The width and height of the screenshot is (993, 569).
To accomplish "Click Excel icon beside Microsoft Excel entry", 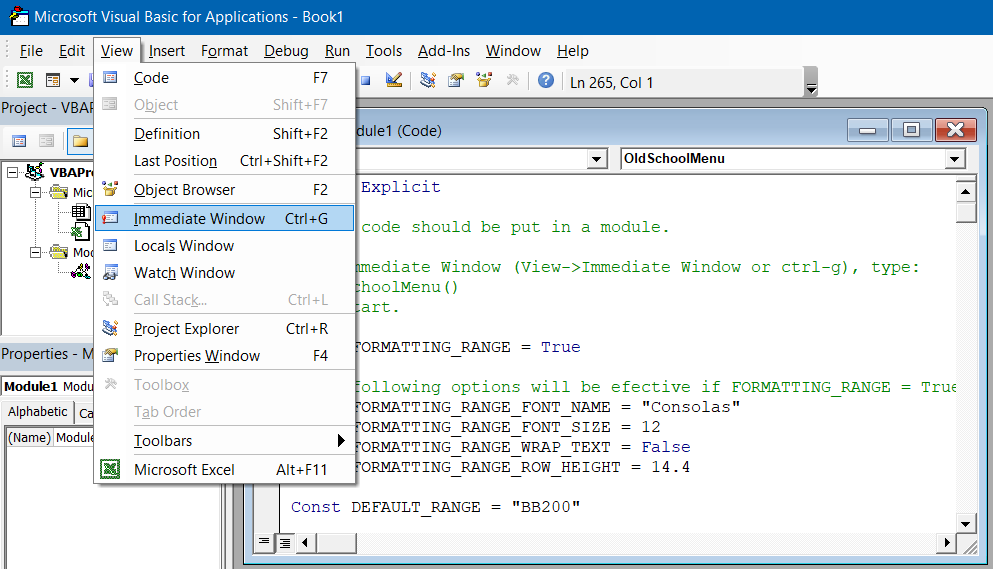I will click(110, 469).
